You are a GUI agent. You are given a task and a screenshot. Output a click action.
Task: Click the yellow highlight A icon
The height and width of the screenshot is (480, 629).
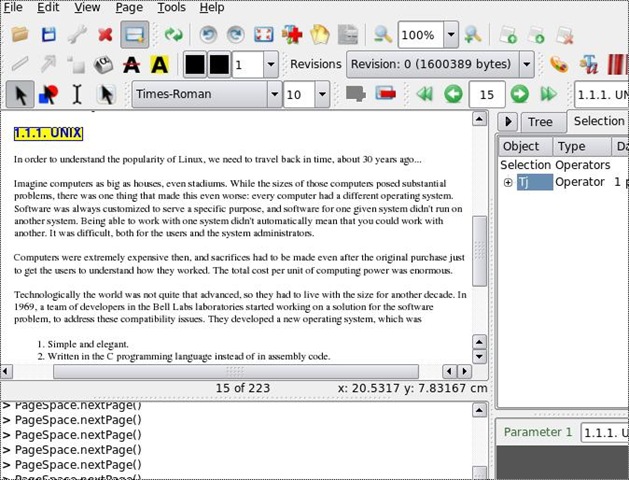coord(159,64)
